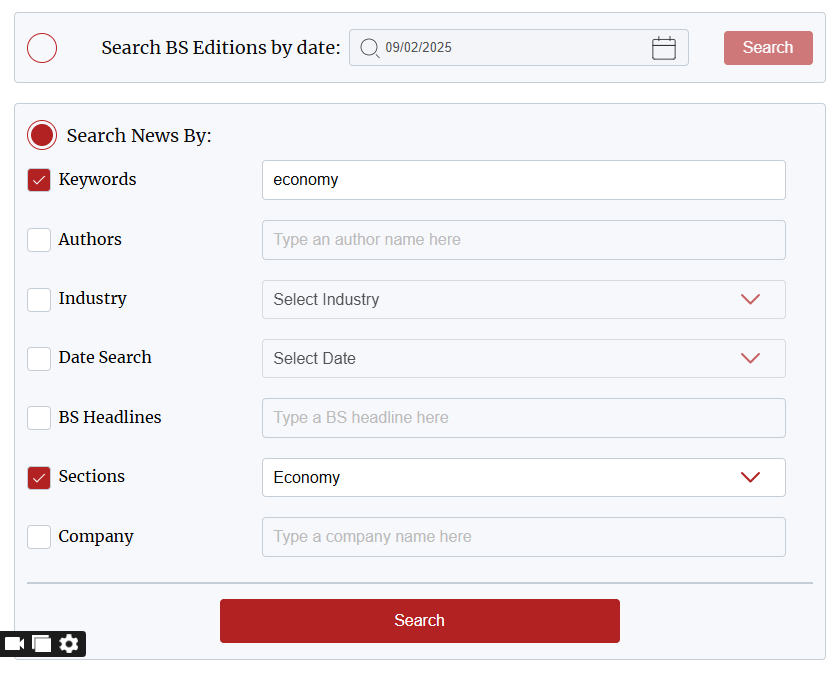Open the calendar date picker icon
The height and width of the screenshot is (676, 835).
pyautogui.click(x=664, y=48)
